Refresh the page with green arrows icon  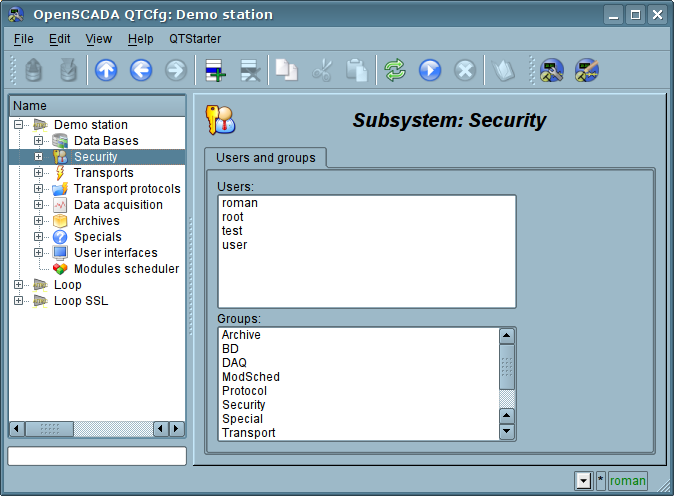pos(395,70)
